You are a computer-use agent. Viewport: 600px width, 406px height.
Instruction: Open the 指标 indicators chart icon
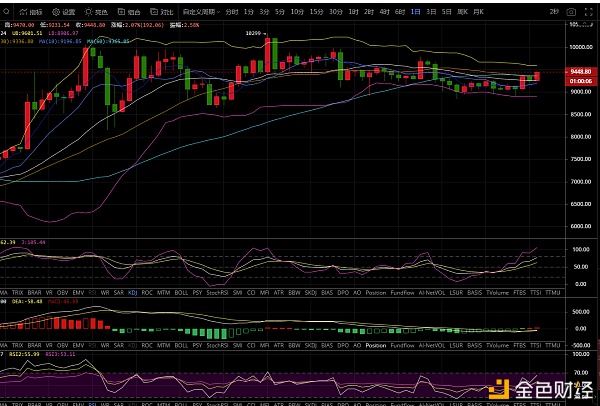click(24, 12)
